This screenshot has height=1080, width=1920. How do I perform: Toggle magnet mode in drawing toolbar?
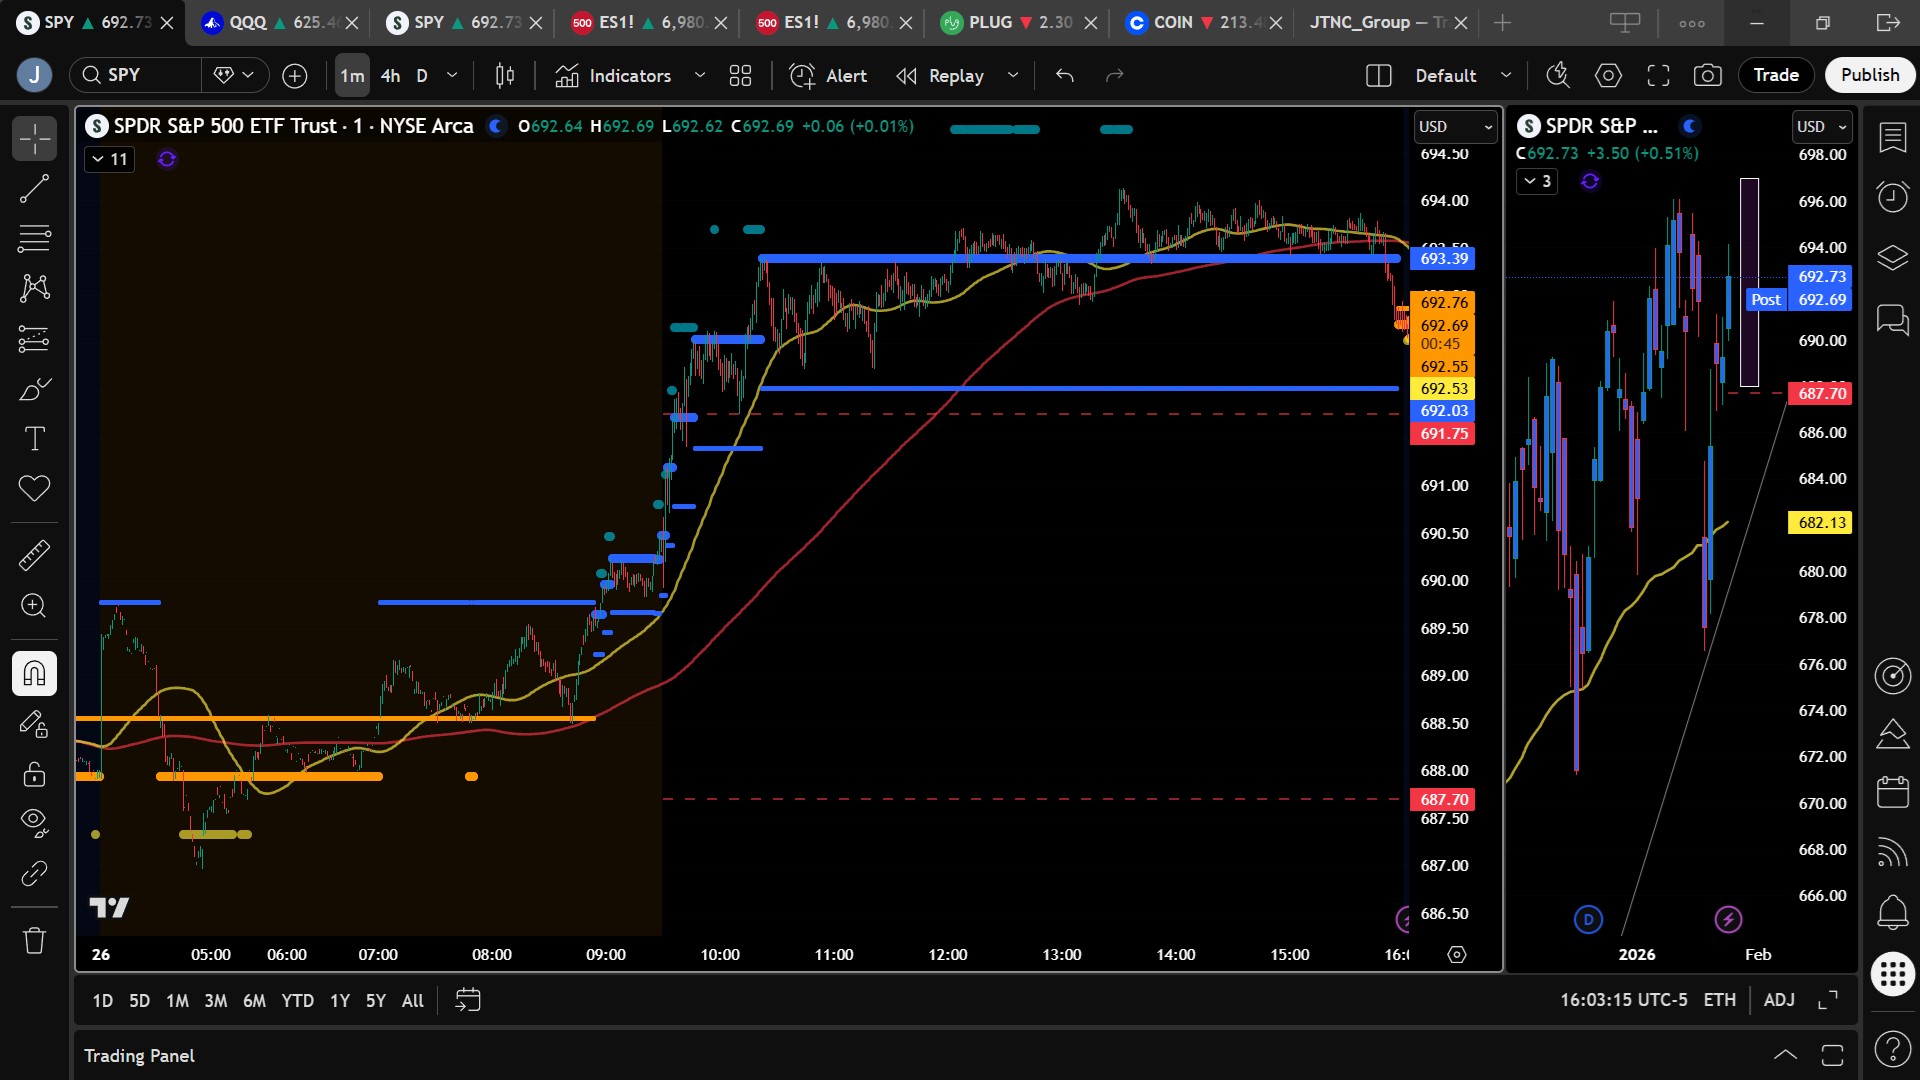coord(34,673)
